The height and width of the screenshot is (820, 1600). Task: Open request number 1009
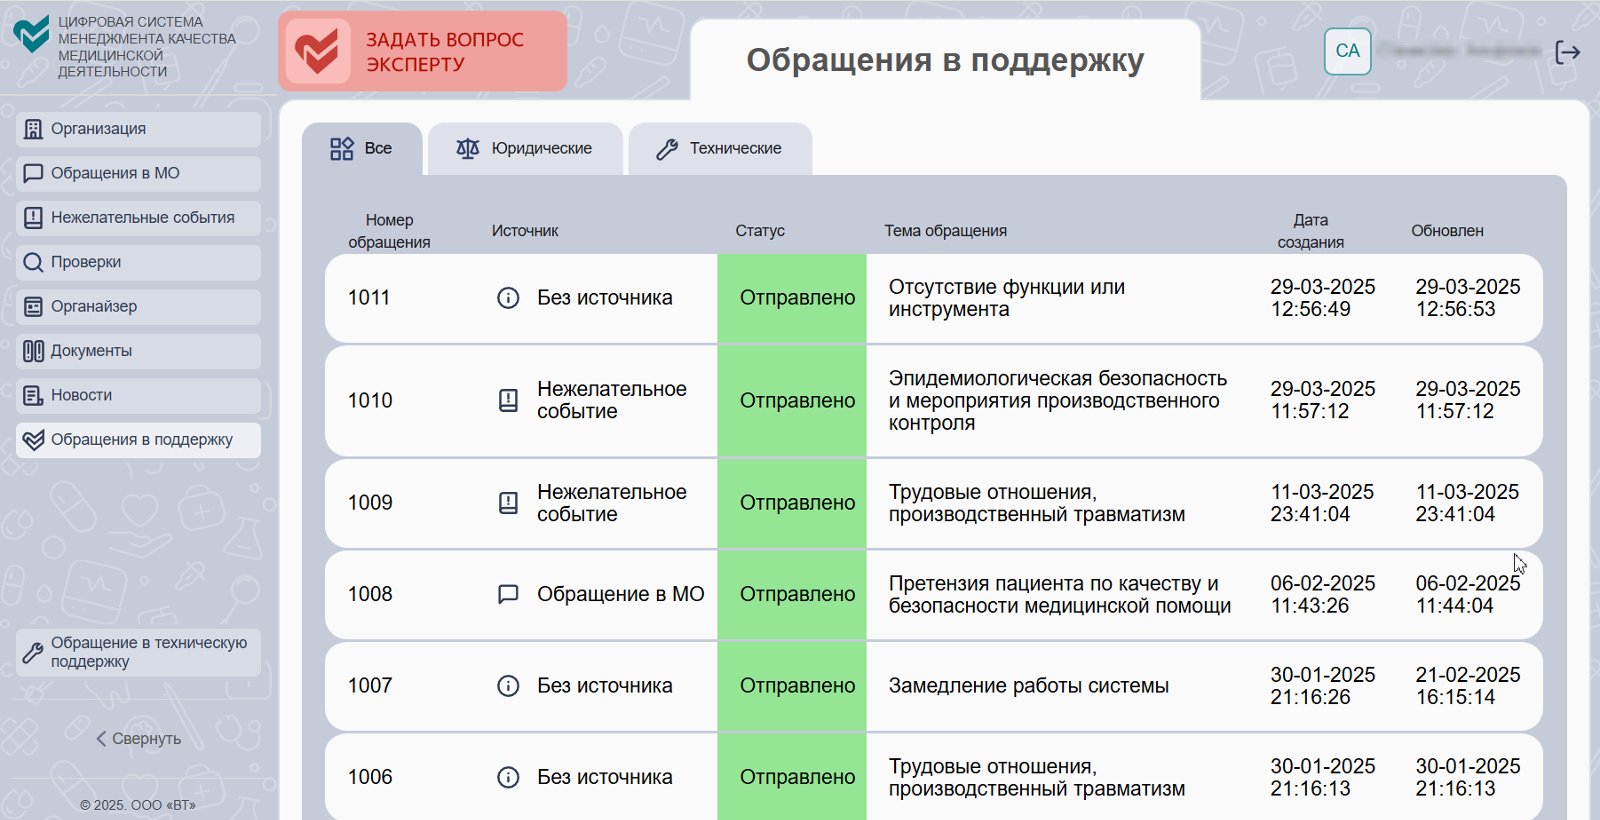[x=370, y=503]
